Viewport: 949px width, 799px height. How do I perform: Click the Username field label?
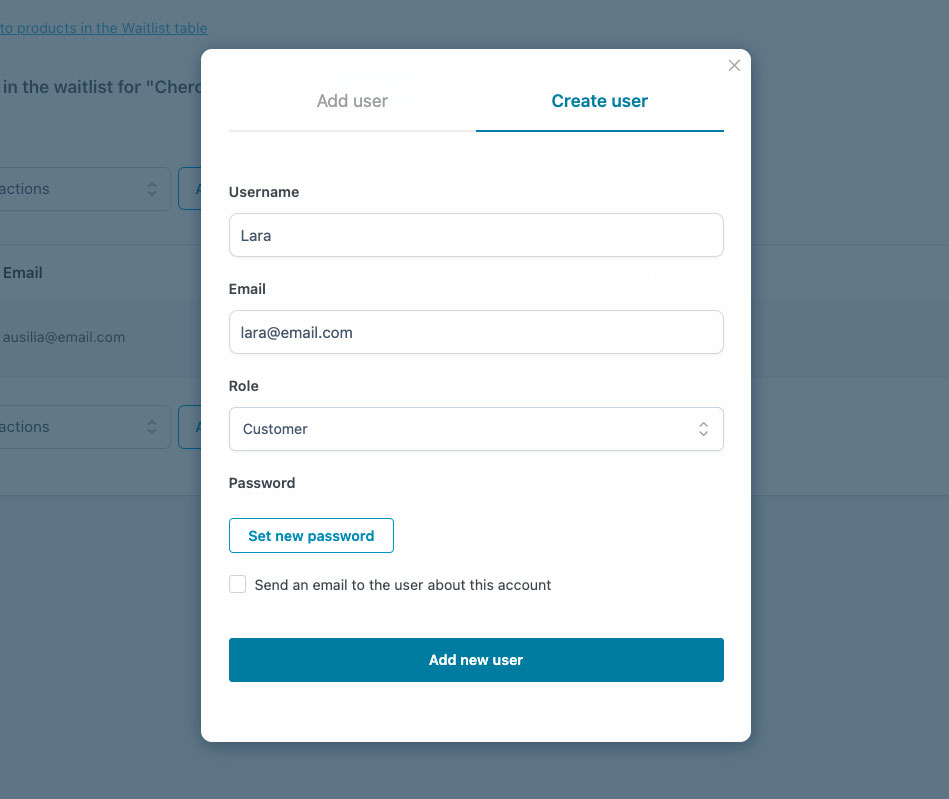(264, 192)
